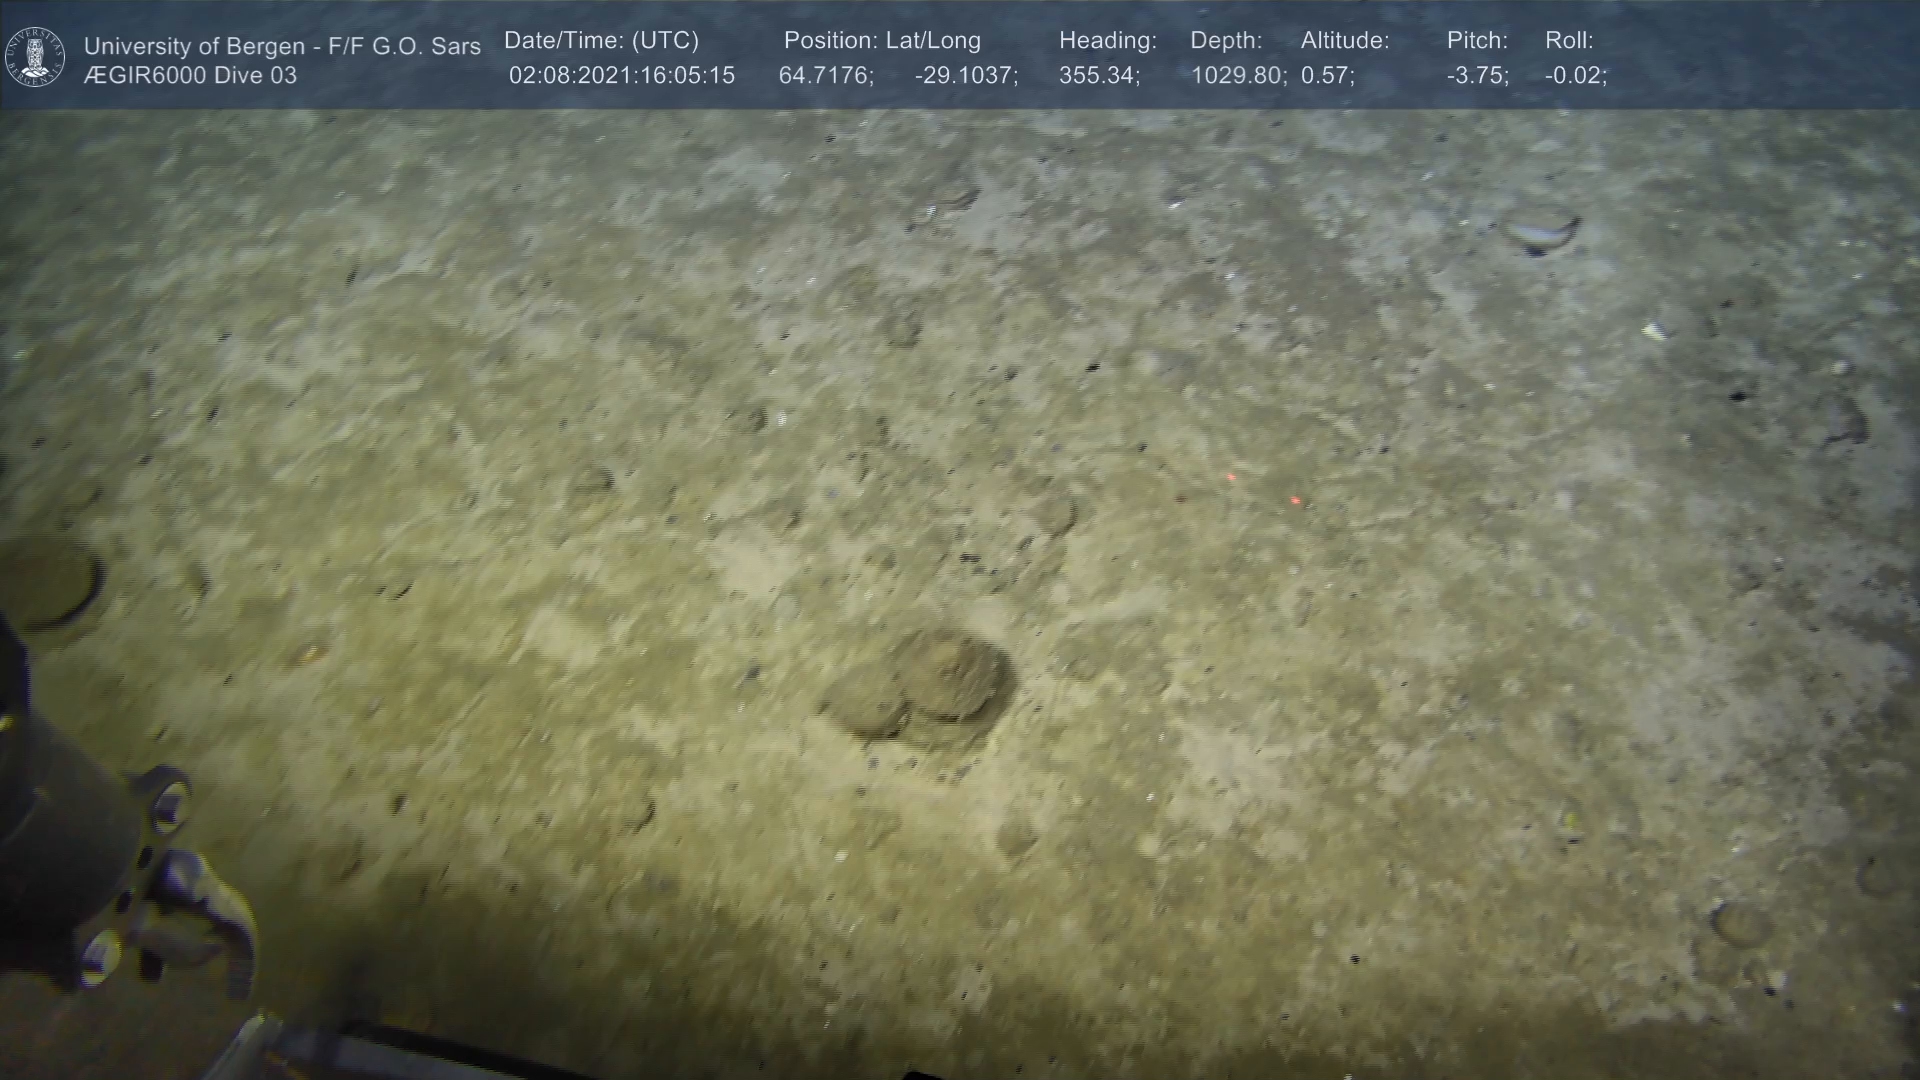Click the 'Roll:' label

(1568, 41)
